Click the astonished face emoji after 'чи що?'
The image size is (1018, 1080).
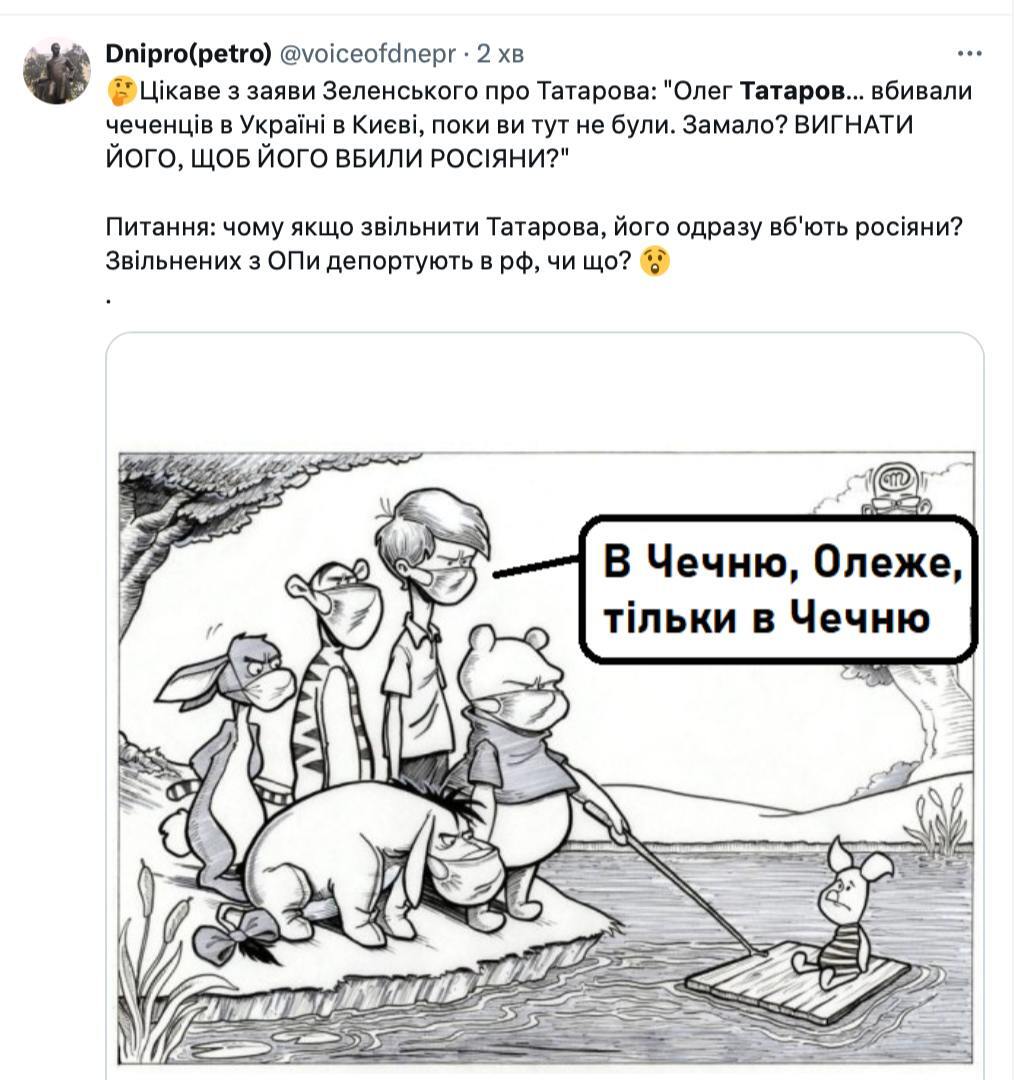click(x=654, y=262)
